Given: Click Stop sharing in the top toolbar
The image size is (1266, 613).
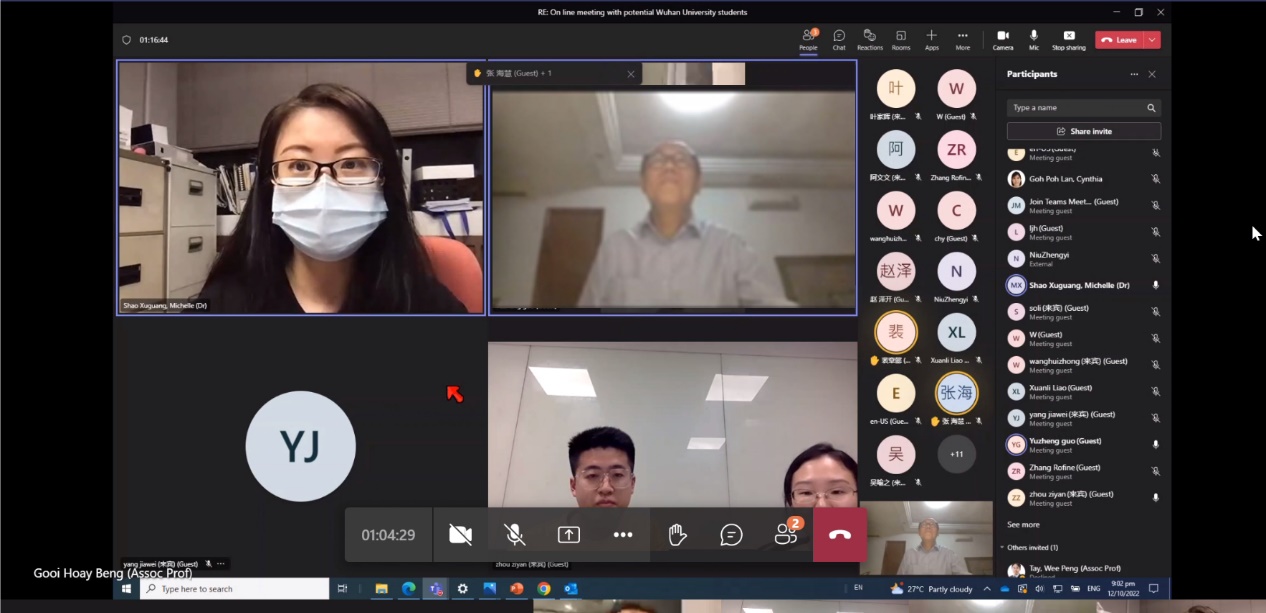Looking at the screenshot, I should (x=1068, y=39).
